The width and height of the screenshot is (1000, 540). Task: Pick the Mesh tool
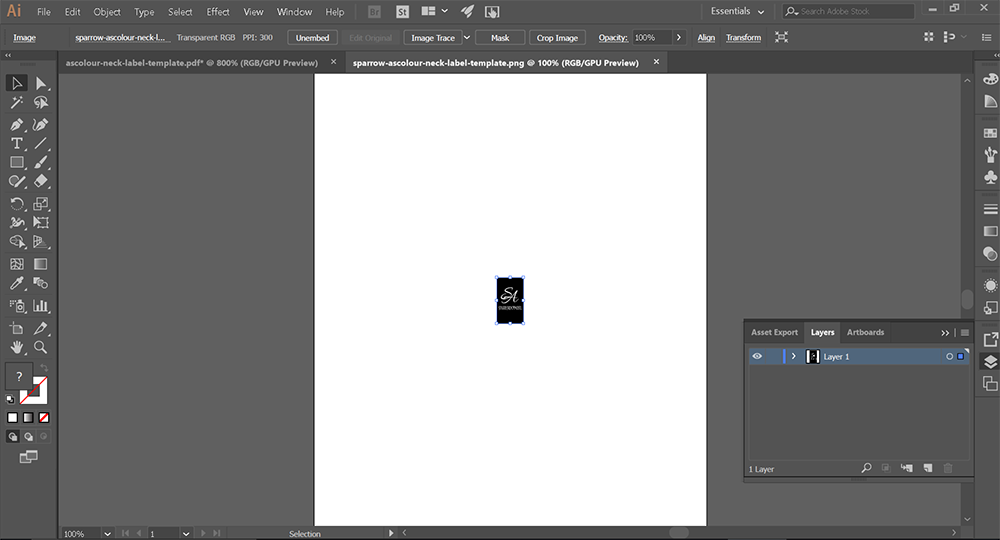point(17,264)
